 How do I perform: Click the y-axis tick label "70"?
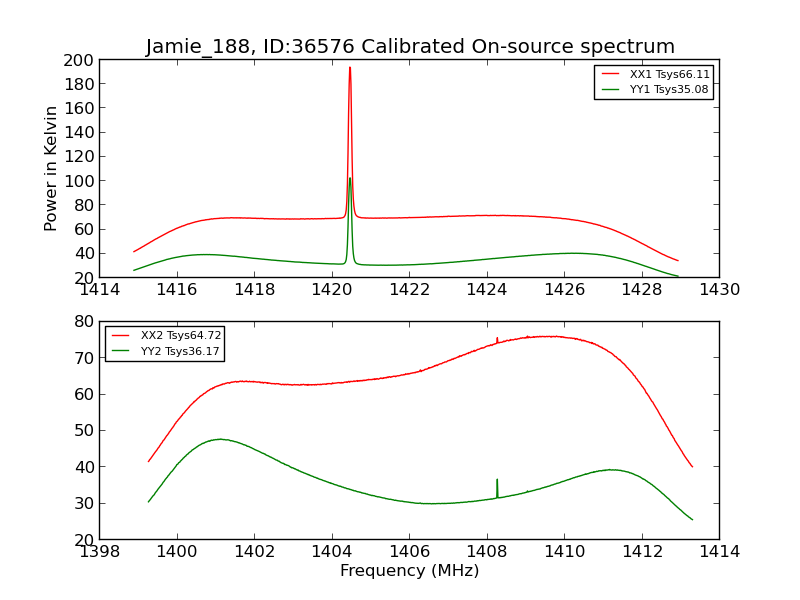coord(84,358)
